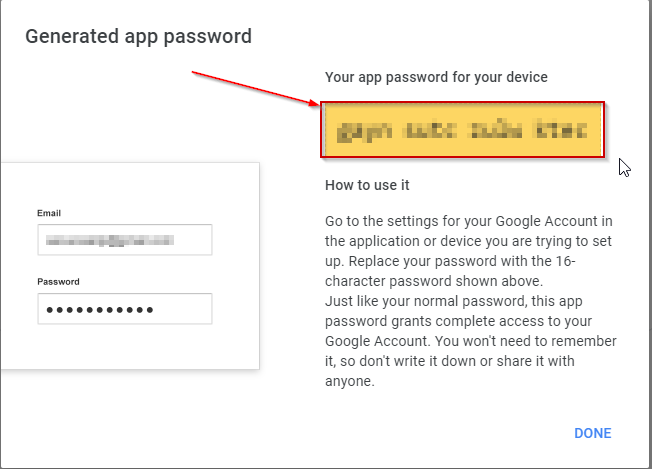Click the first group of blurred password characters
652x469 pixels.
[x=366, y=131]
